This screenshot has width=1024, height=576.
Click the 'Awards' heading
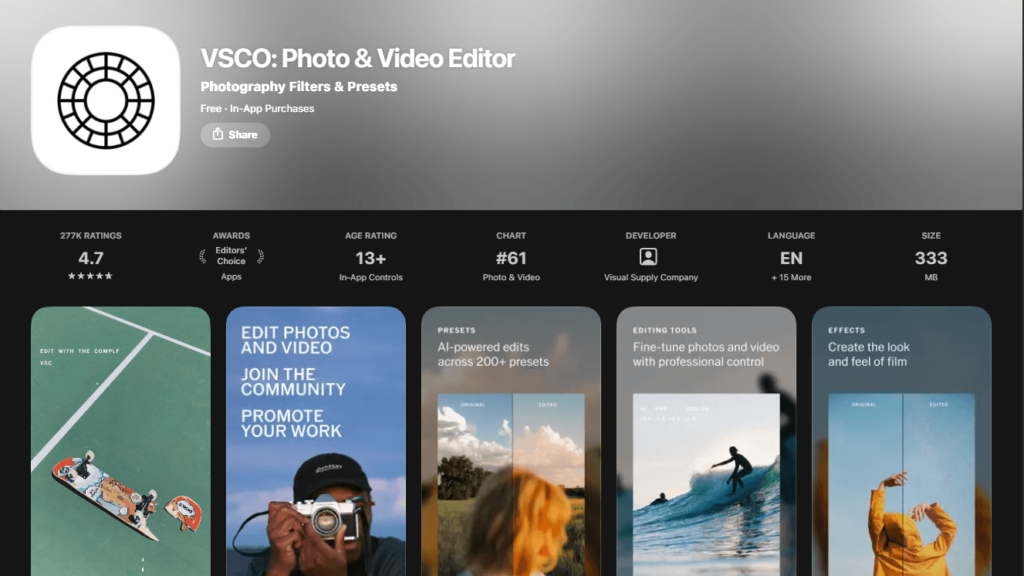coord(231,236)
